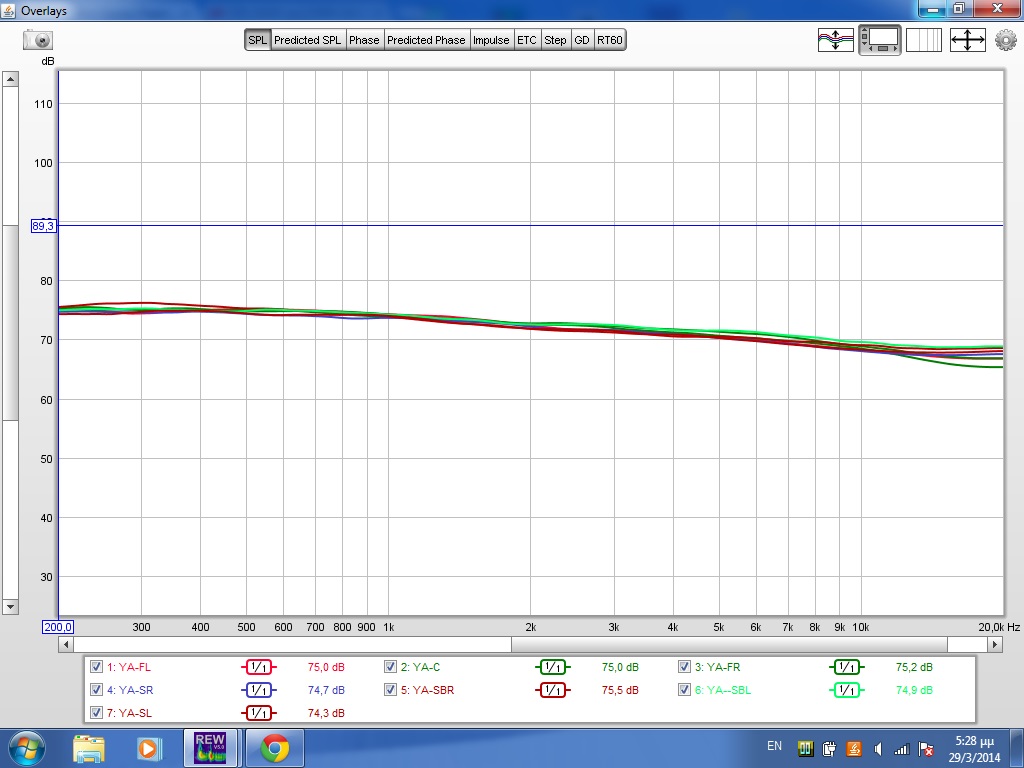This screenshot has height=768, width=1024.
Task: Open the Step tab
Action: (x=556, y=40)
